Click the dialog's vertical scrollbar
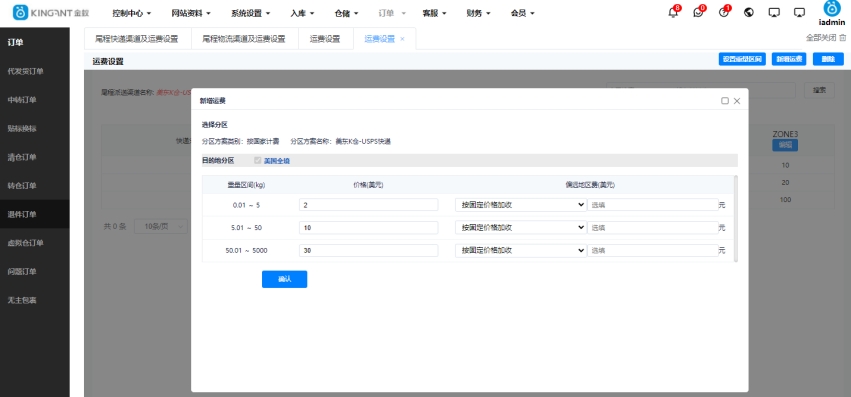The image size is (851, 397). click(x=736, y=218)
